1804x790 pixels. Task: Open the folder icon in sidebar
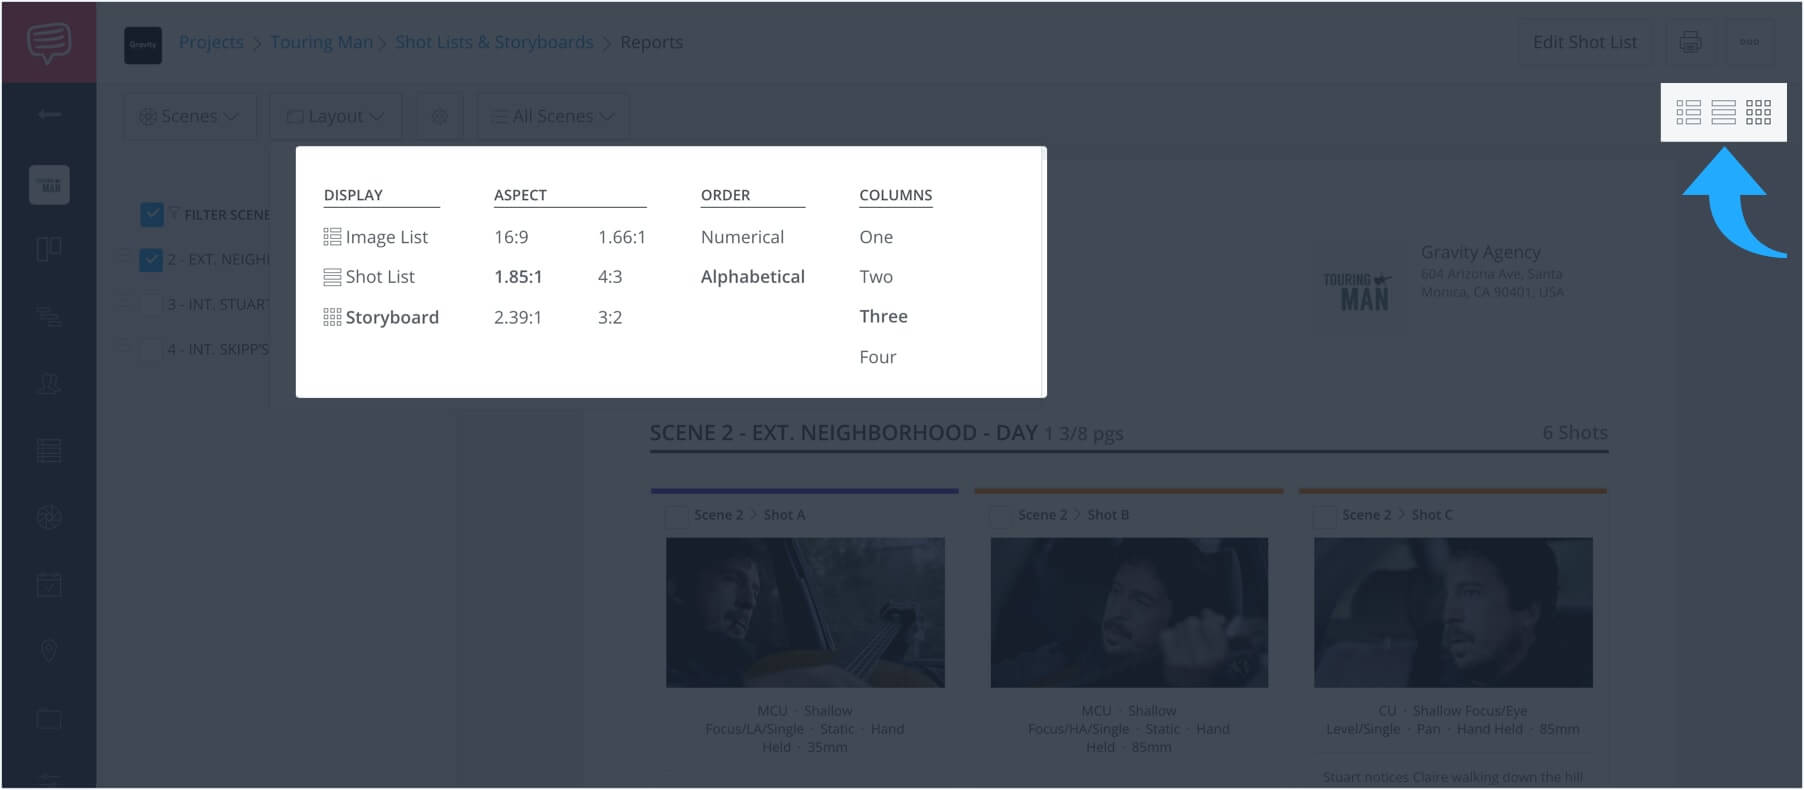pyautogui.click(x=49, y=719)
